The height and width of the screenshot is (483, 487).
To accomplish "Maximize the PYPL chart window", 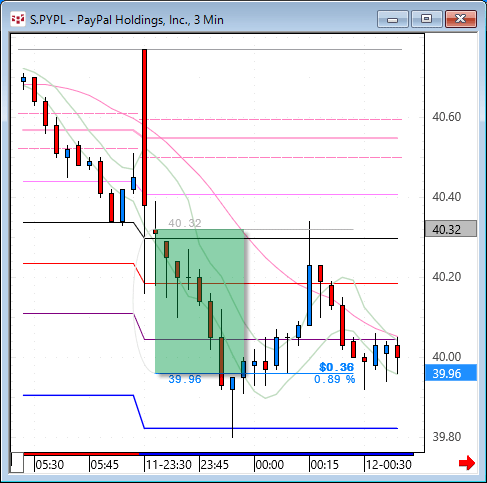I will click(x=426, y=19).
